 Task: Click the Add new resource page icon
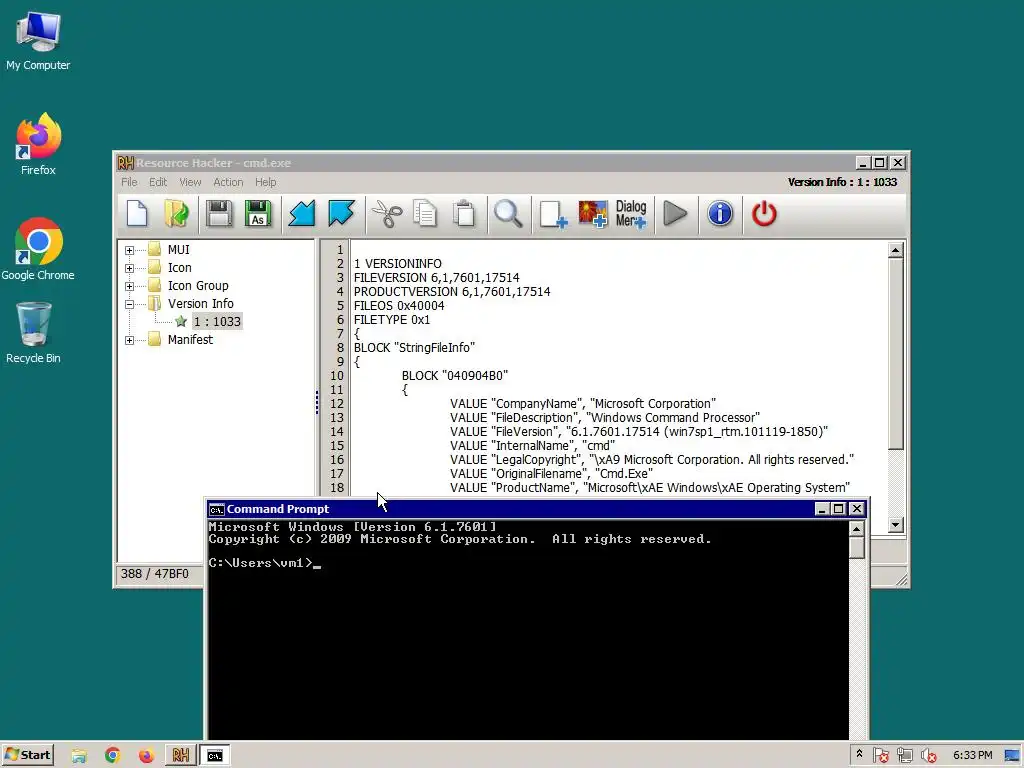pos(553,214)
